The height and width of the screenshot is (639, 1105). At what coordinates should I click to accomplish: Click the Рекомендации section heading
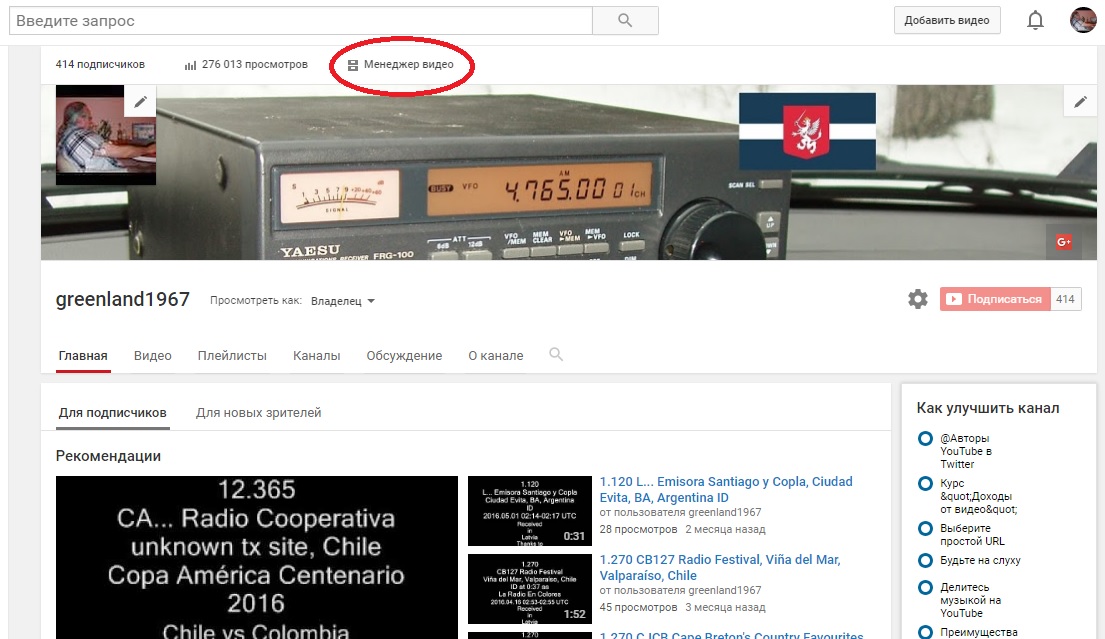(x=109, y=456)
